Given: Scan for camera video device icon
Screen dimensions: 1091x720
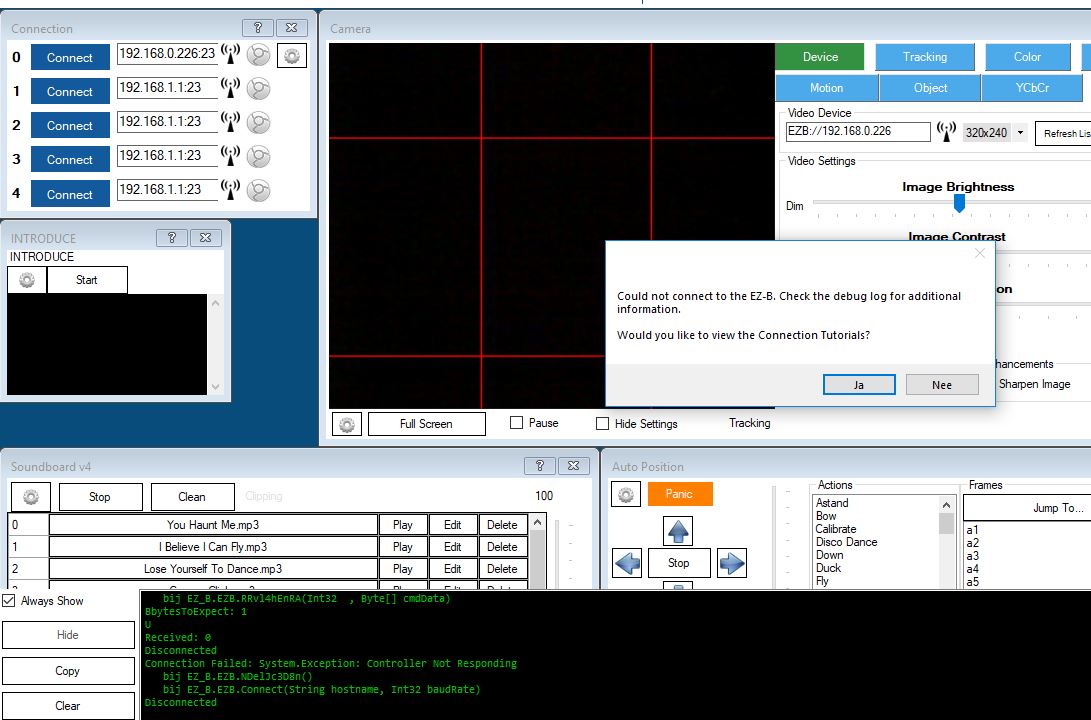Looking at the screenshot, I should [x=946, y=131].
